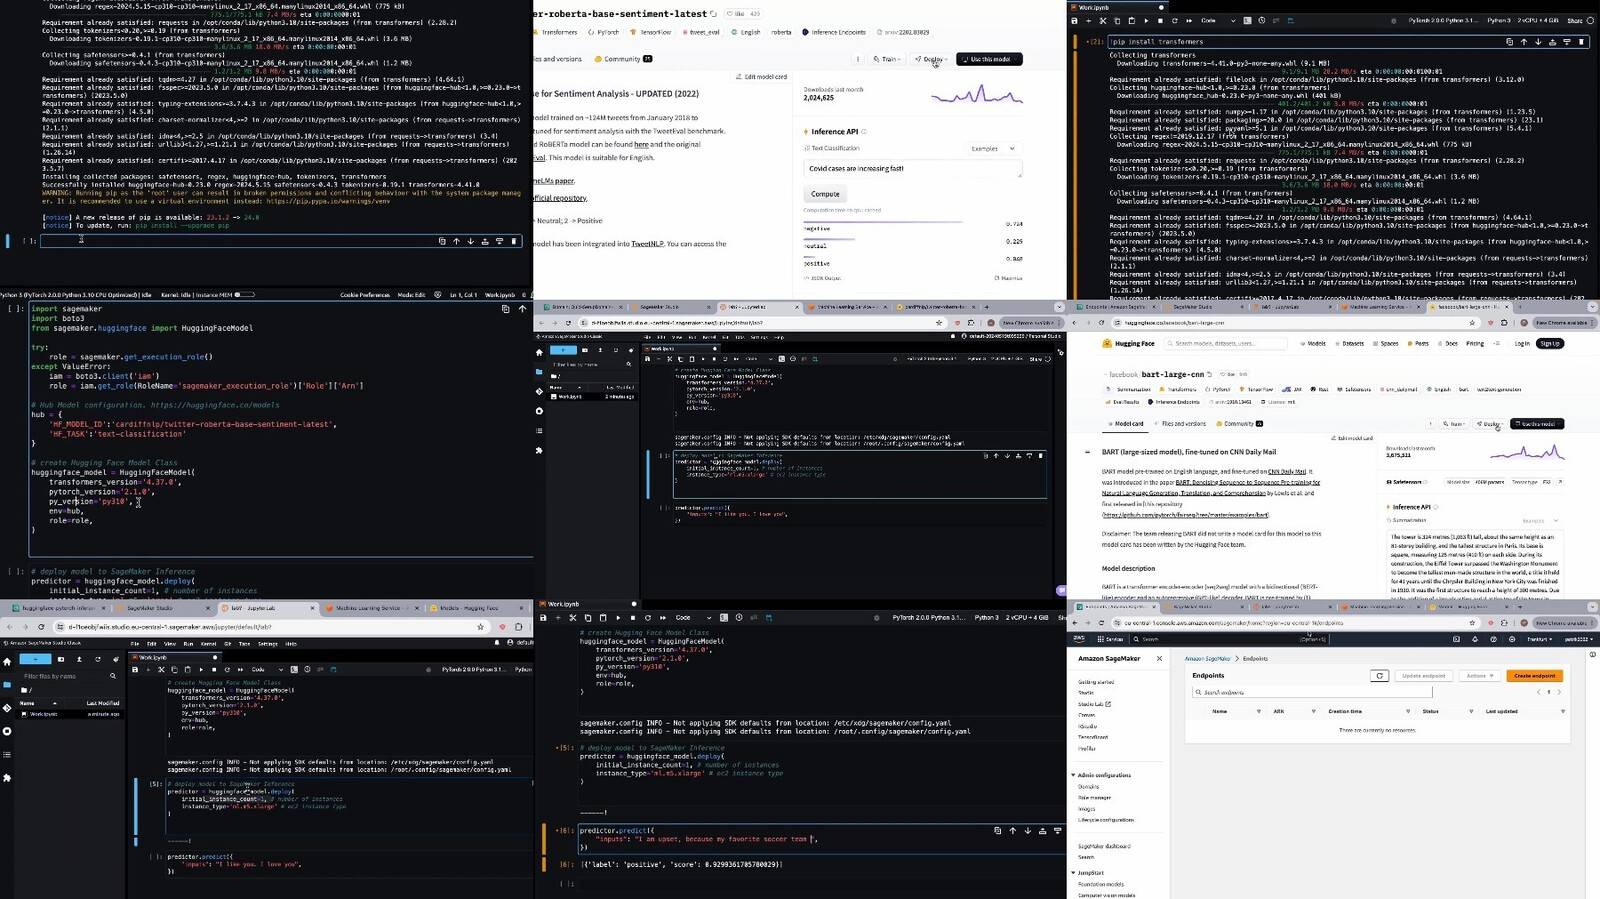Open Datasets in Hugging Face header on bart-large-cnn page
Screen dimensions: 1600x899
1348,343
